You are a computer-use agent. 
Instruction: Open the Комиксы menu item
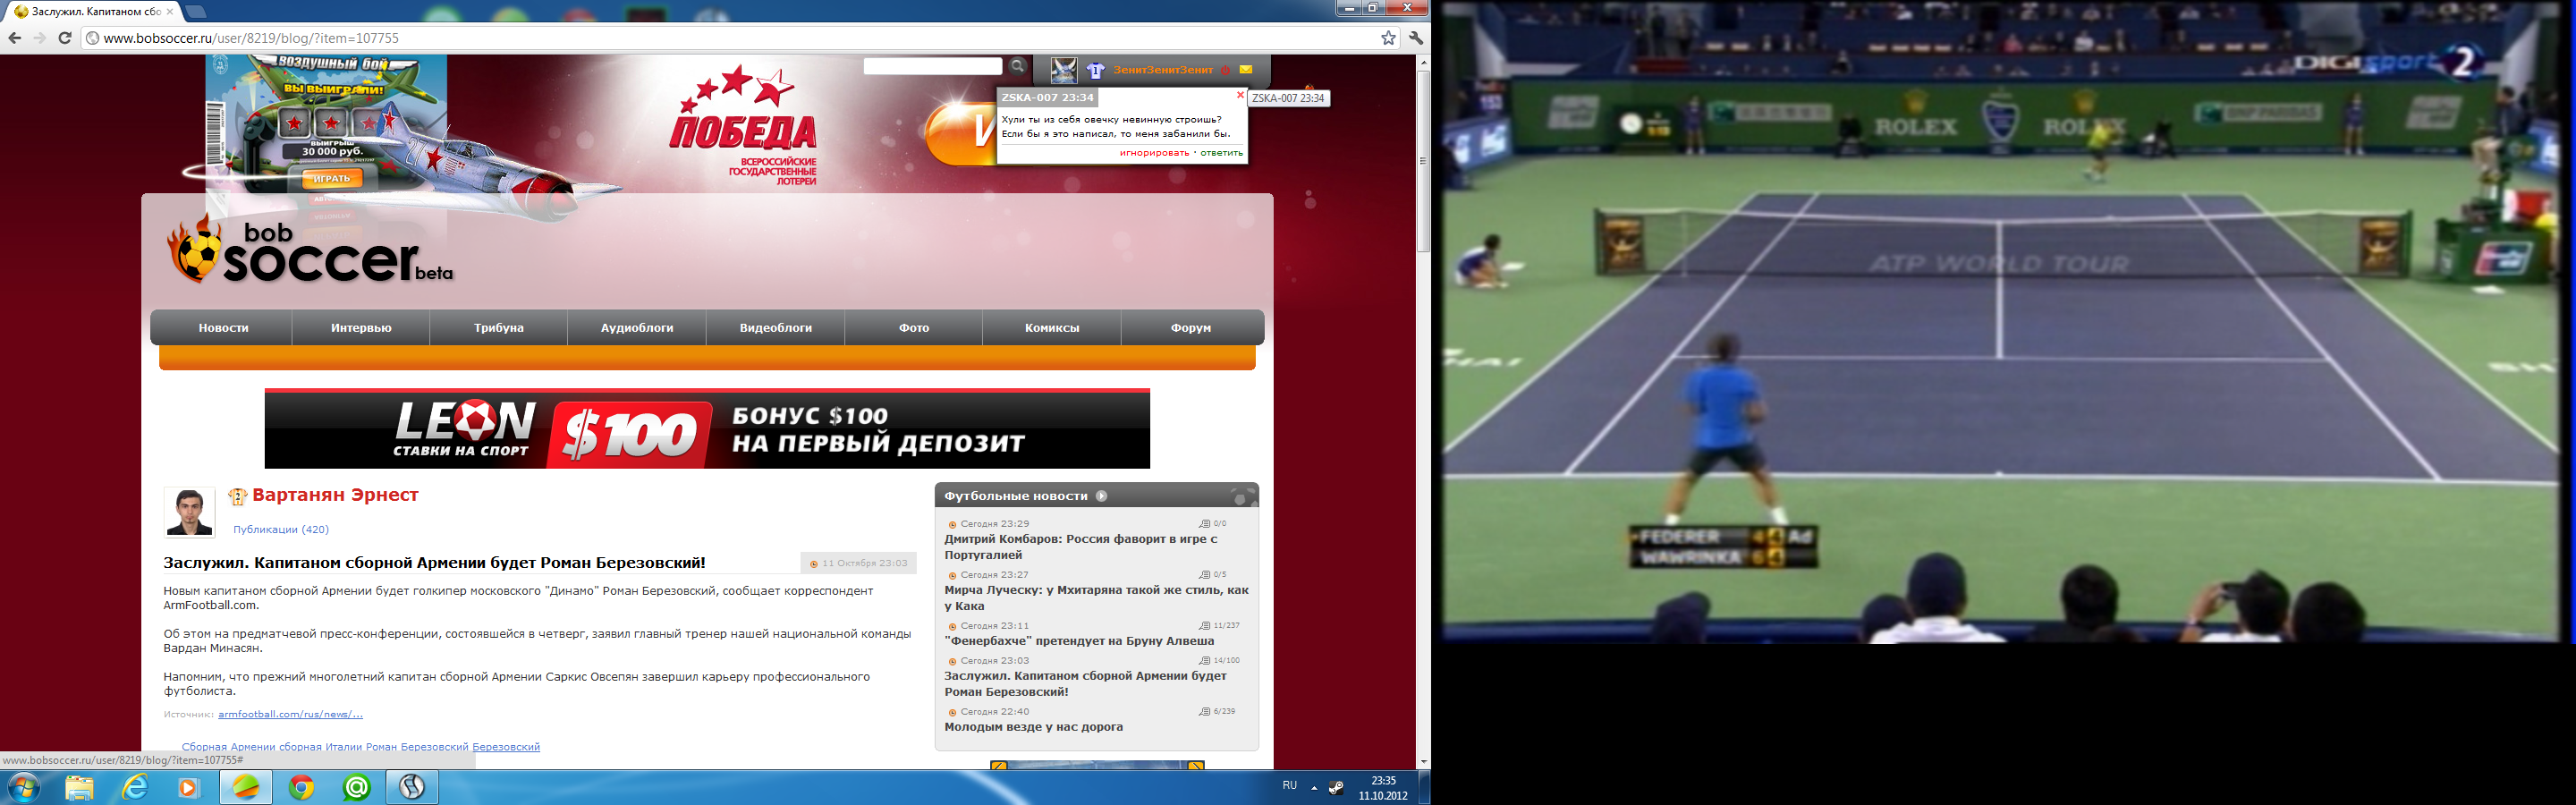[1052, 328]
